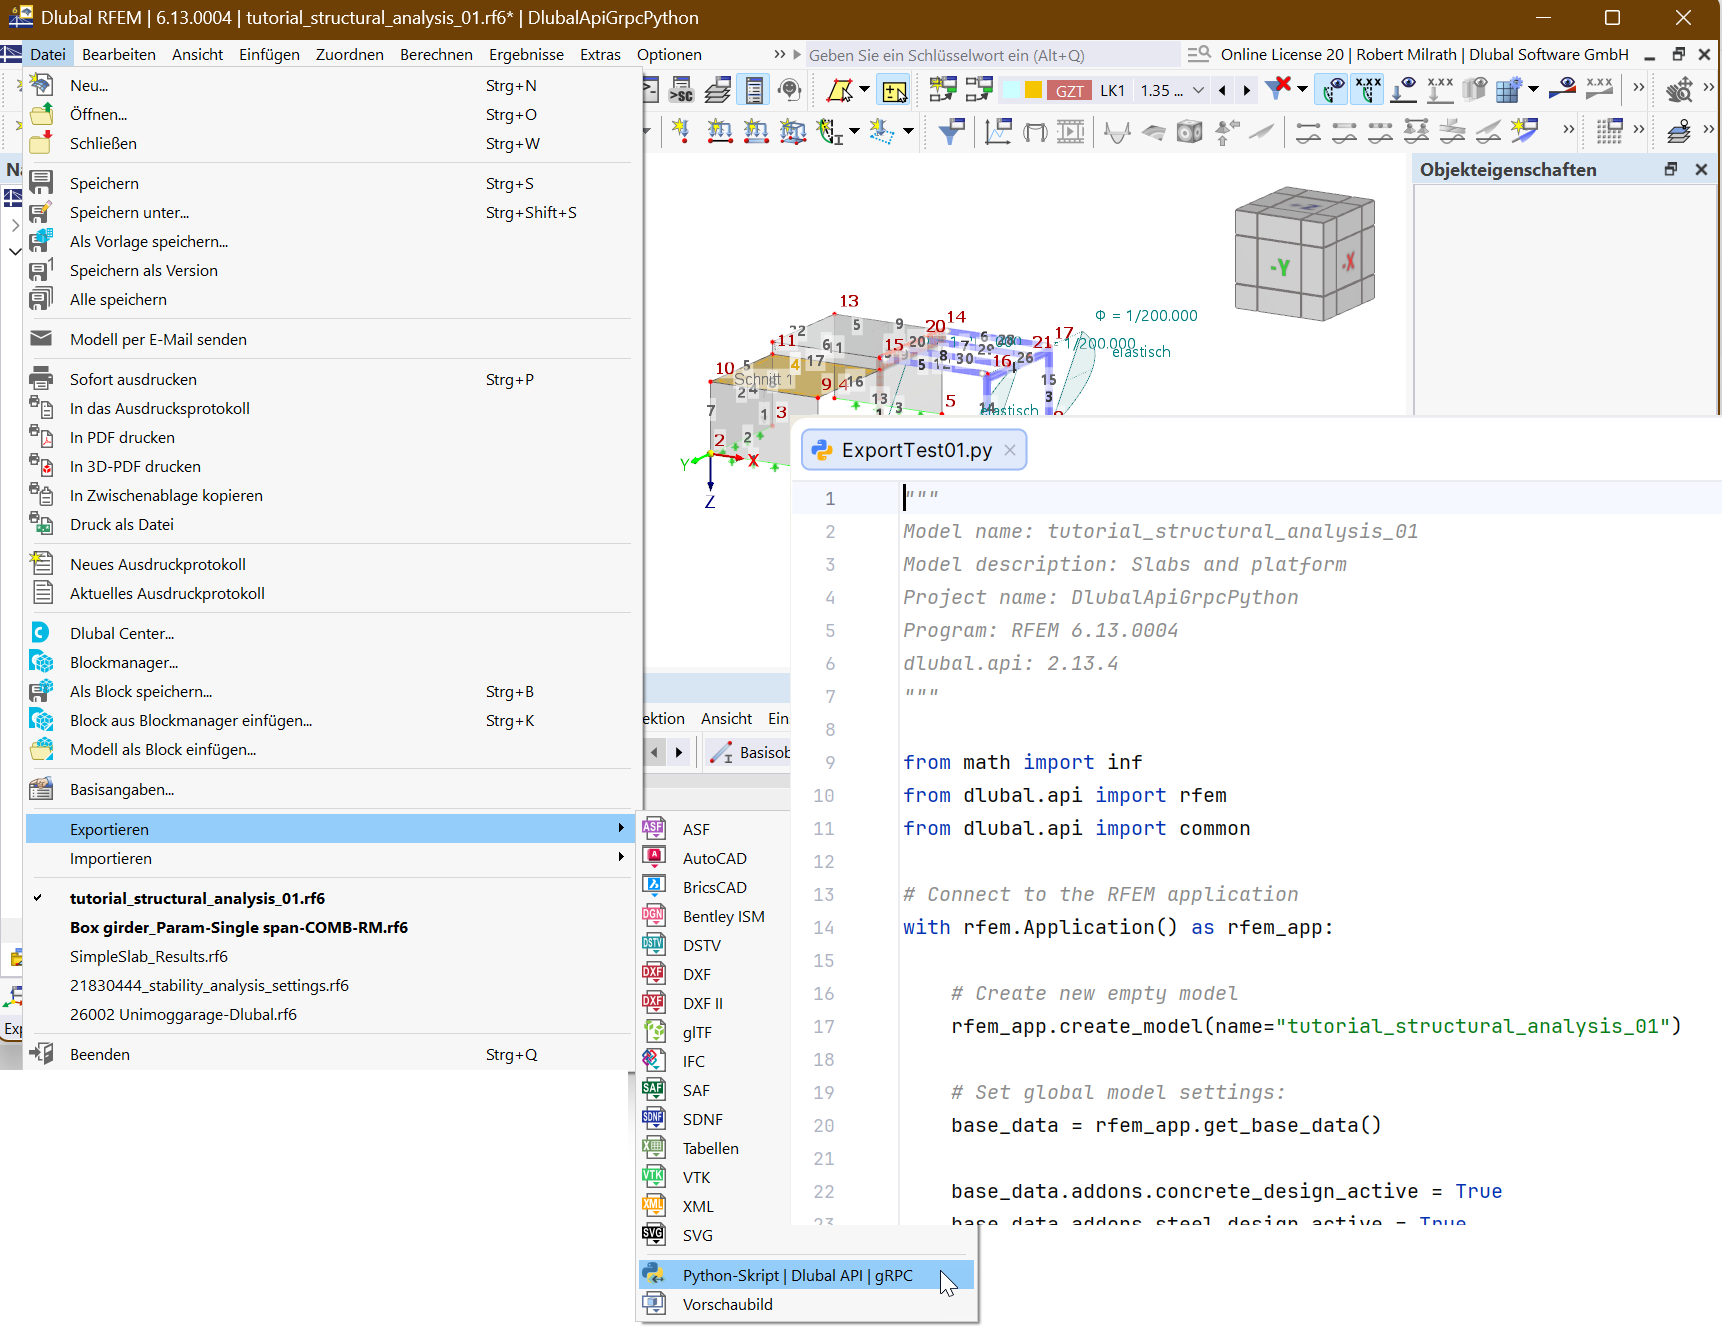Click Speichern unter to save as
The image size is (1722, 1328).
click(x=129, y=212)
